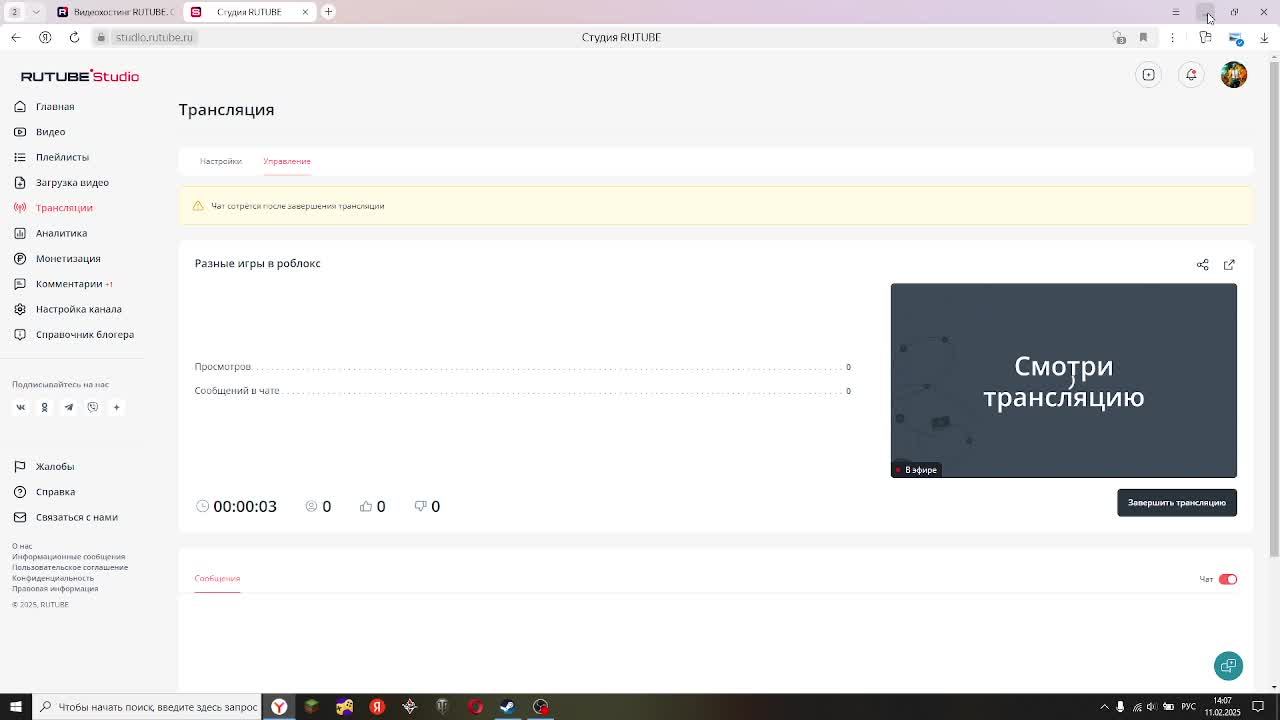Viewport: 1280px width, 720px height.
Task: Click the viewers counter icon
Action: click(x=311, y=506)
